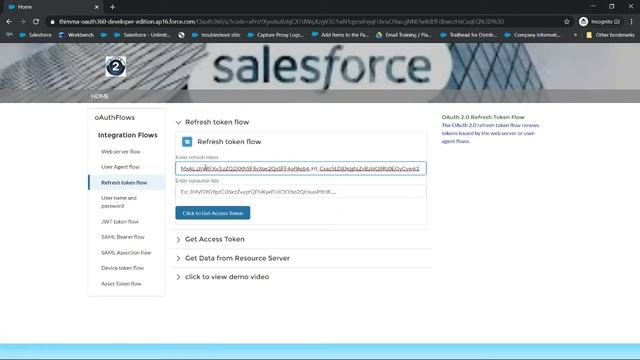Viewport: 640px width, 360px height.
Task: Bookmark this page with the star icon
Action: click(567, 22)
